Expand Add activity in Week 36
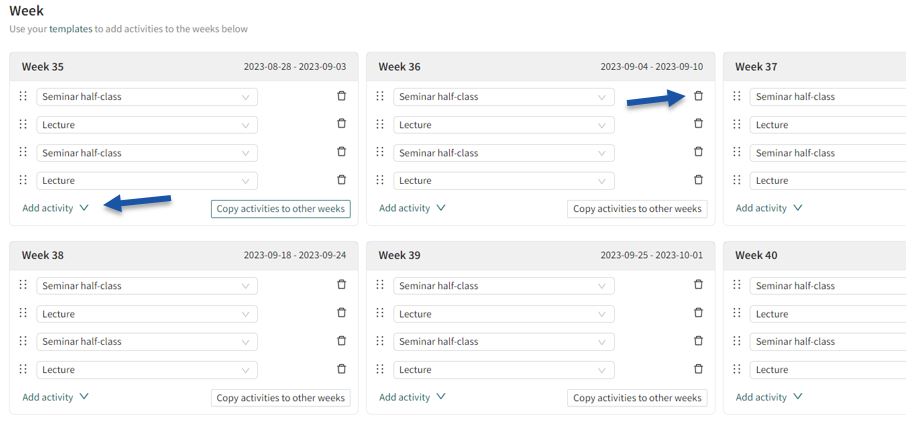The width and height of the screenshot is (924, 435). [412, 208]
